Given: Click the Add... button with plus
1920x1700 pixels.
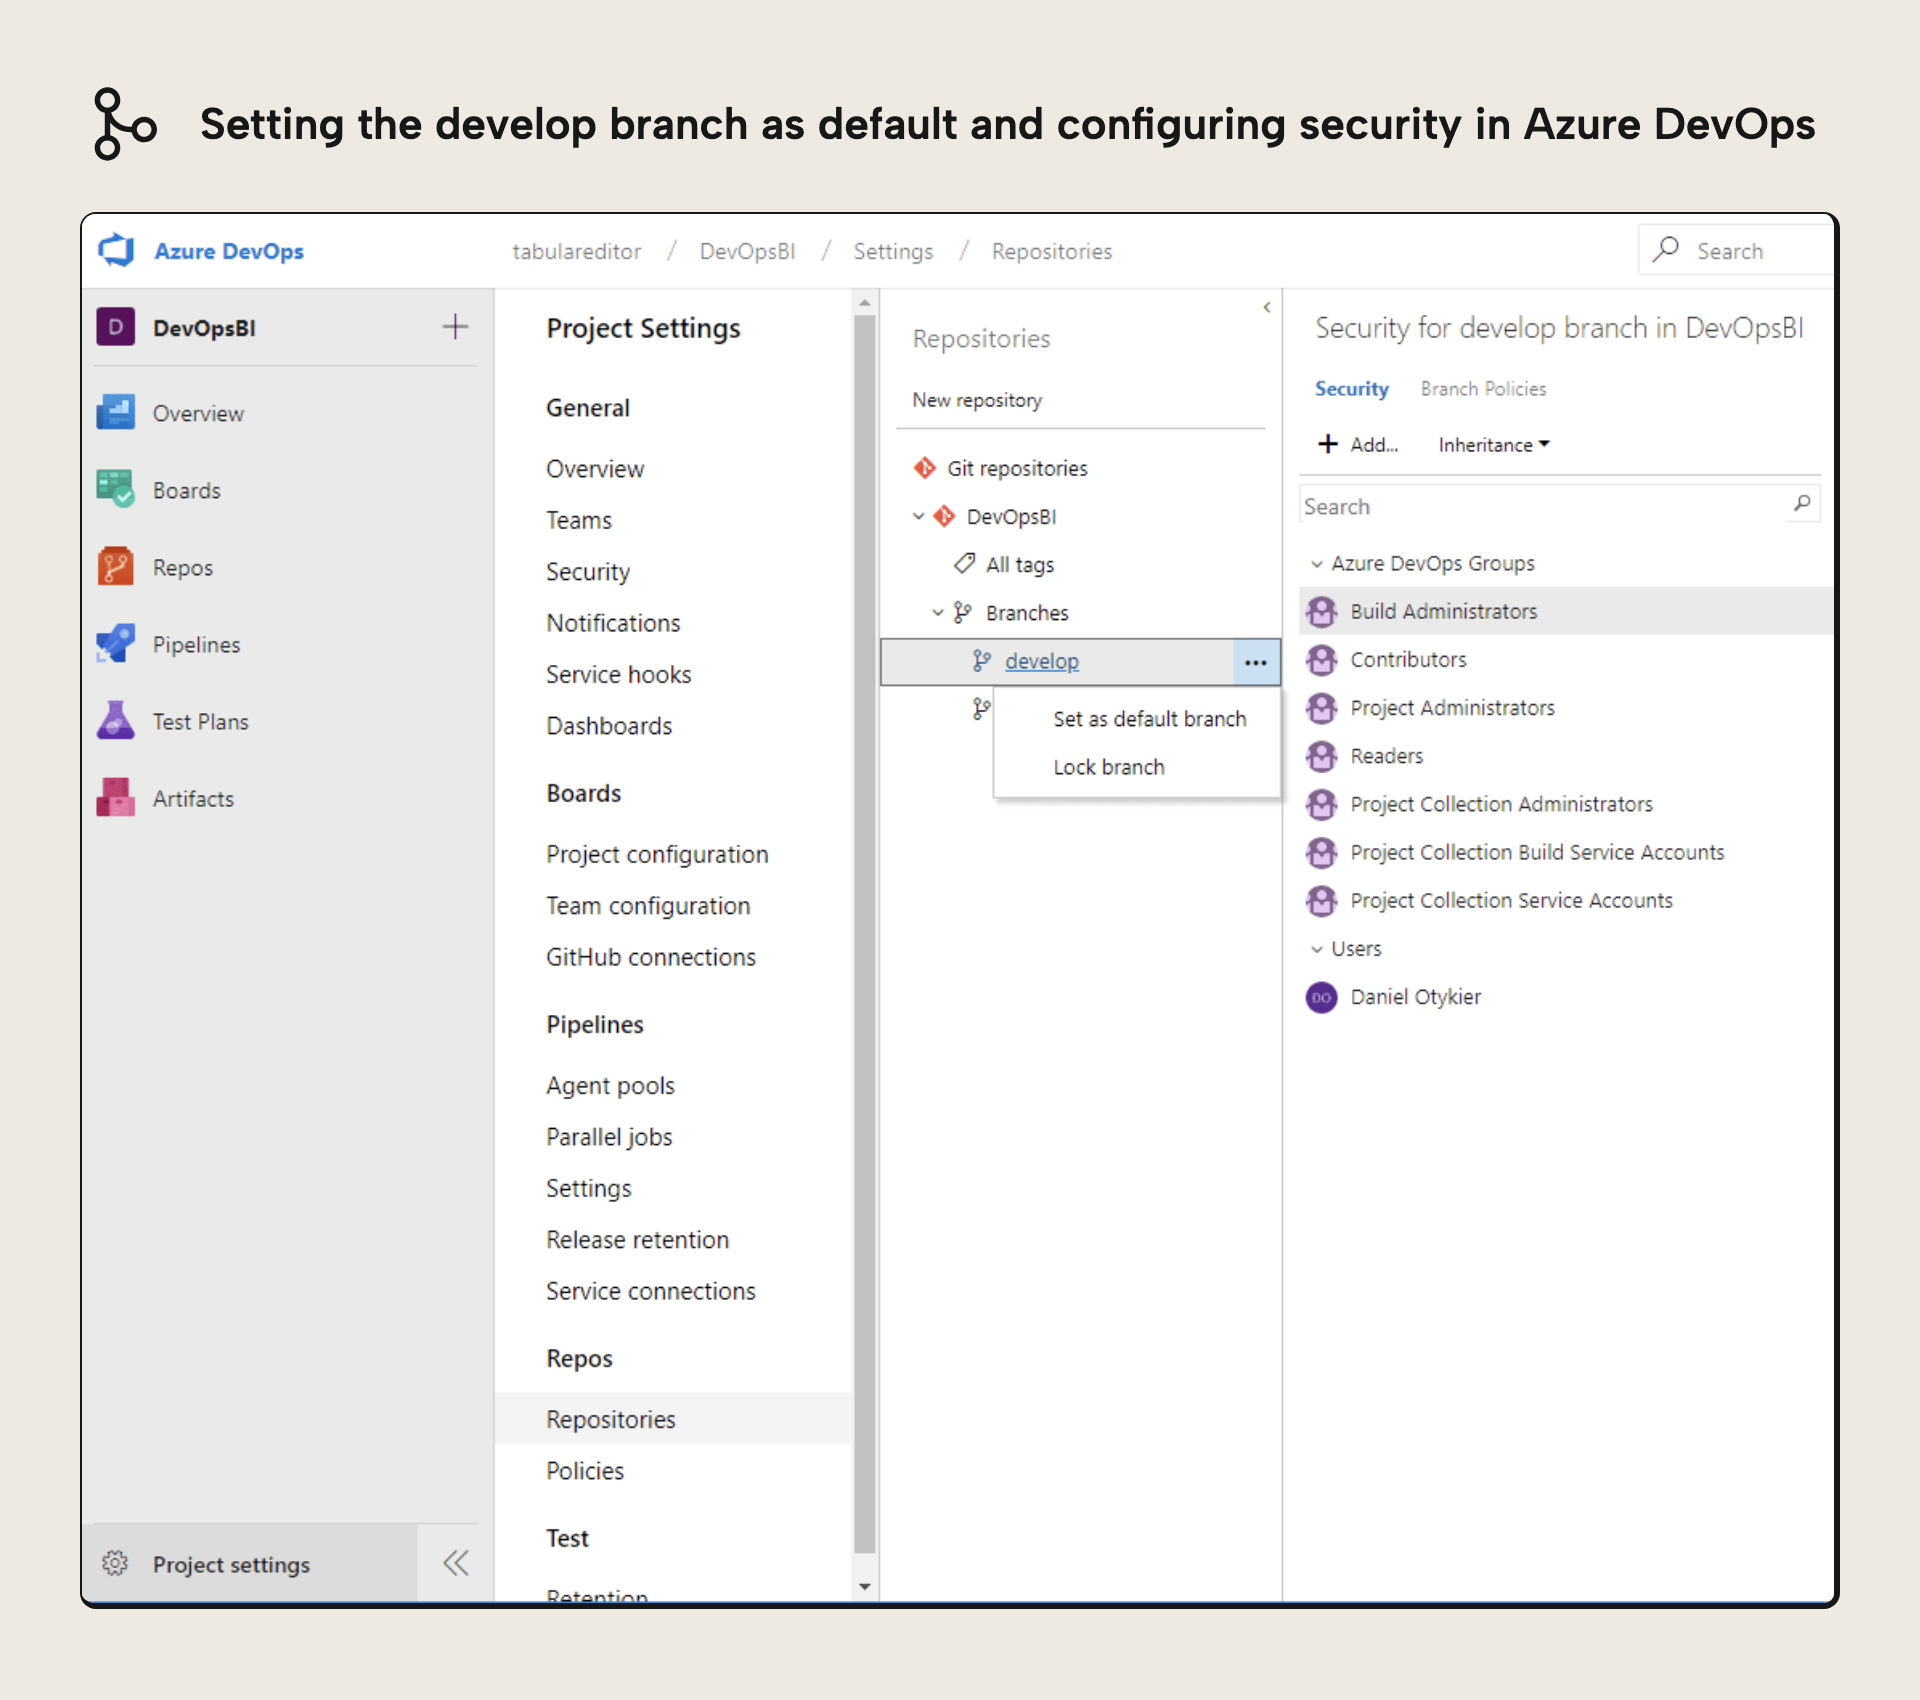Looking at the screenshot, I should pos(1358,444).
